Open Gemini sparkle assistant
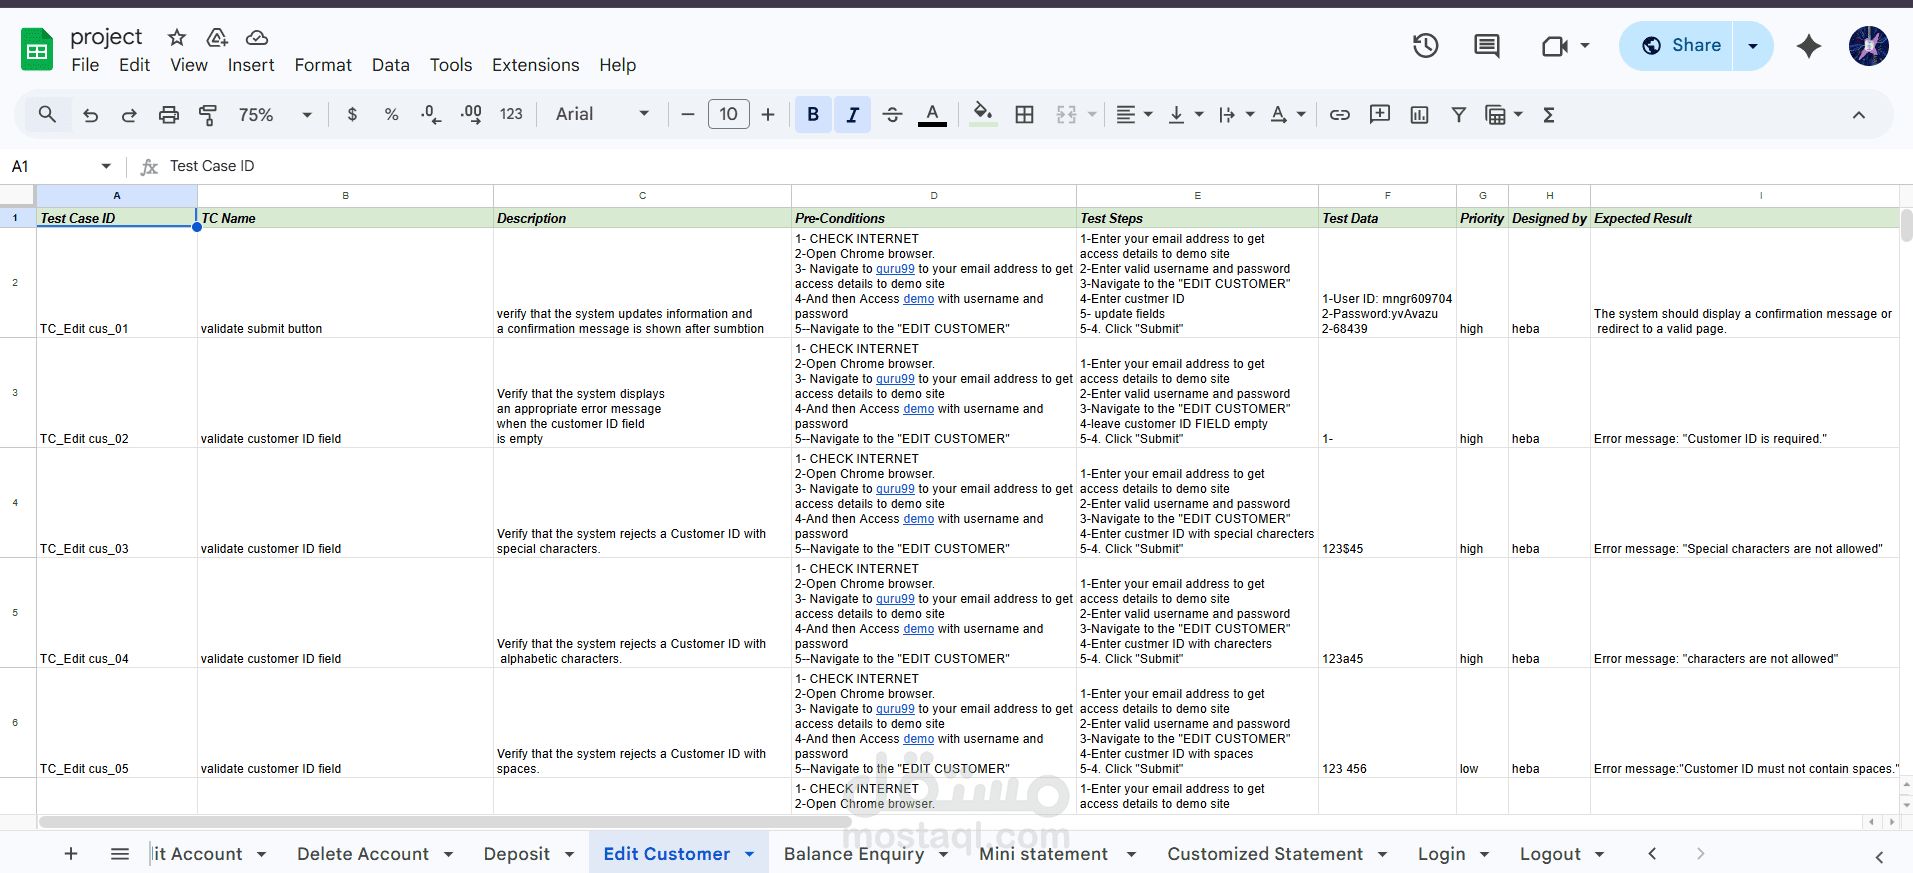 [x=1808, y=46]
